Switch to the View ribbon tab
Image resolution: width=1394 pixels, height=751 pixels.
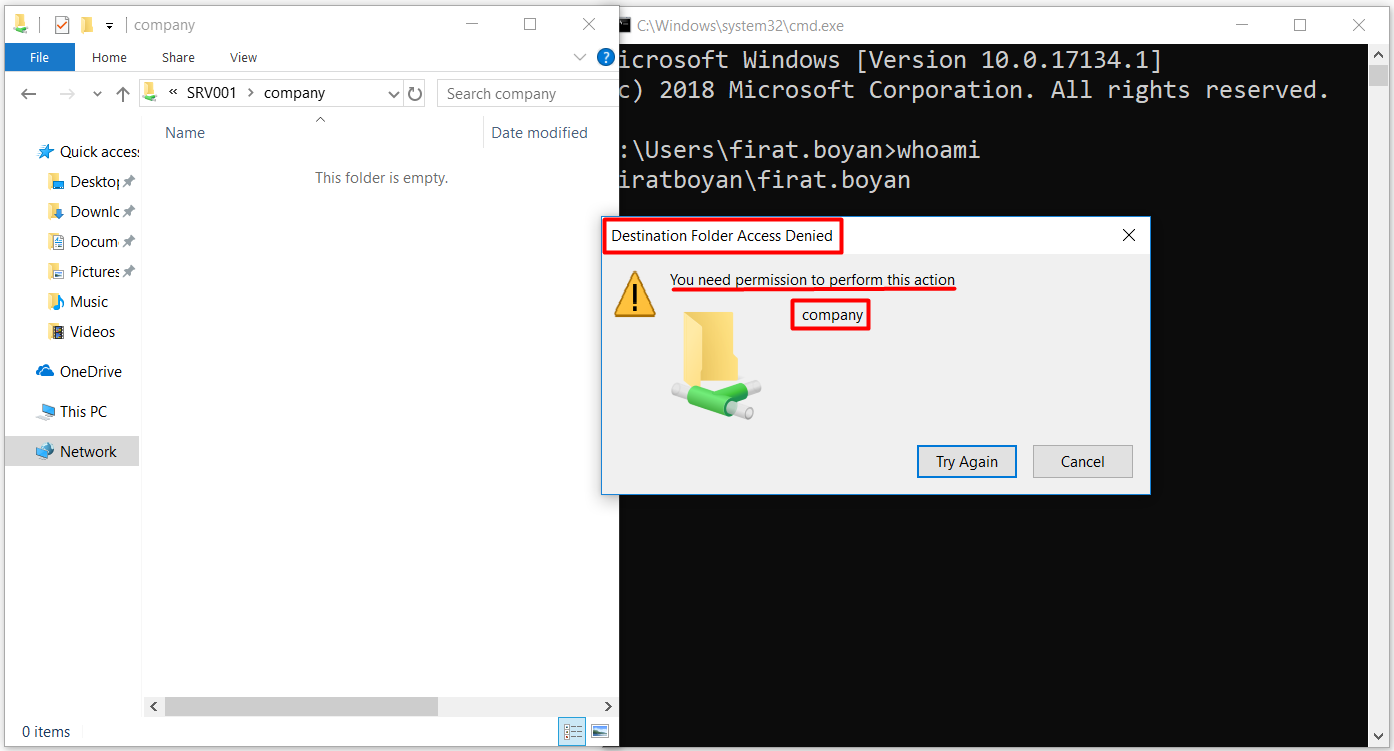[243, 57]
